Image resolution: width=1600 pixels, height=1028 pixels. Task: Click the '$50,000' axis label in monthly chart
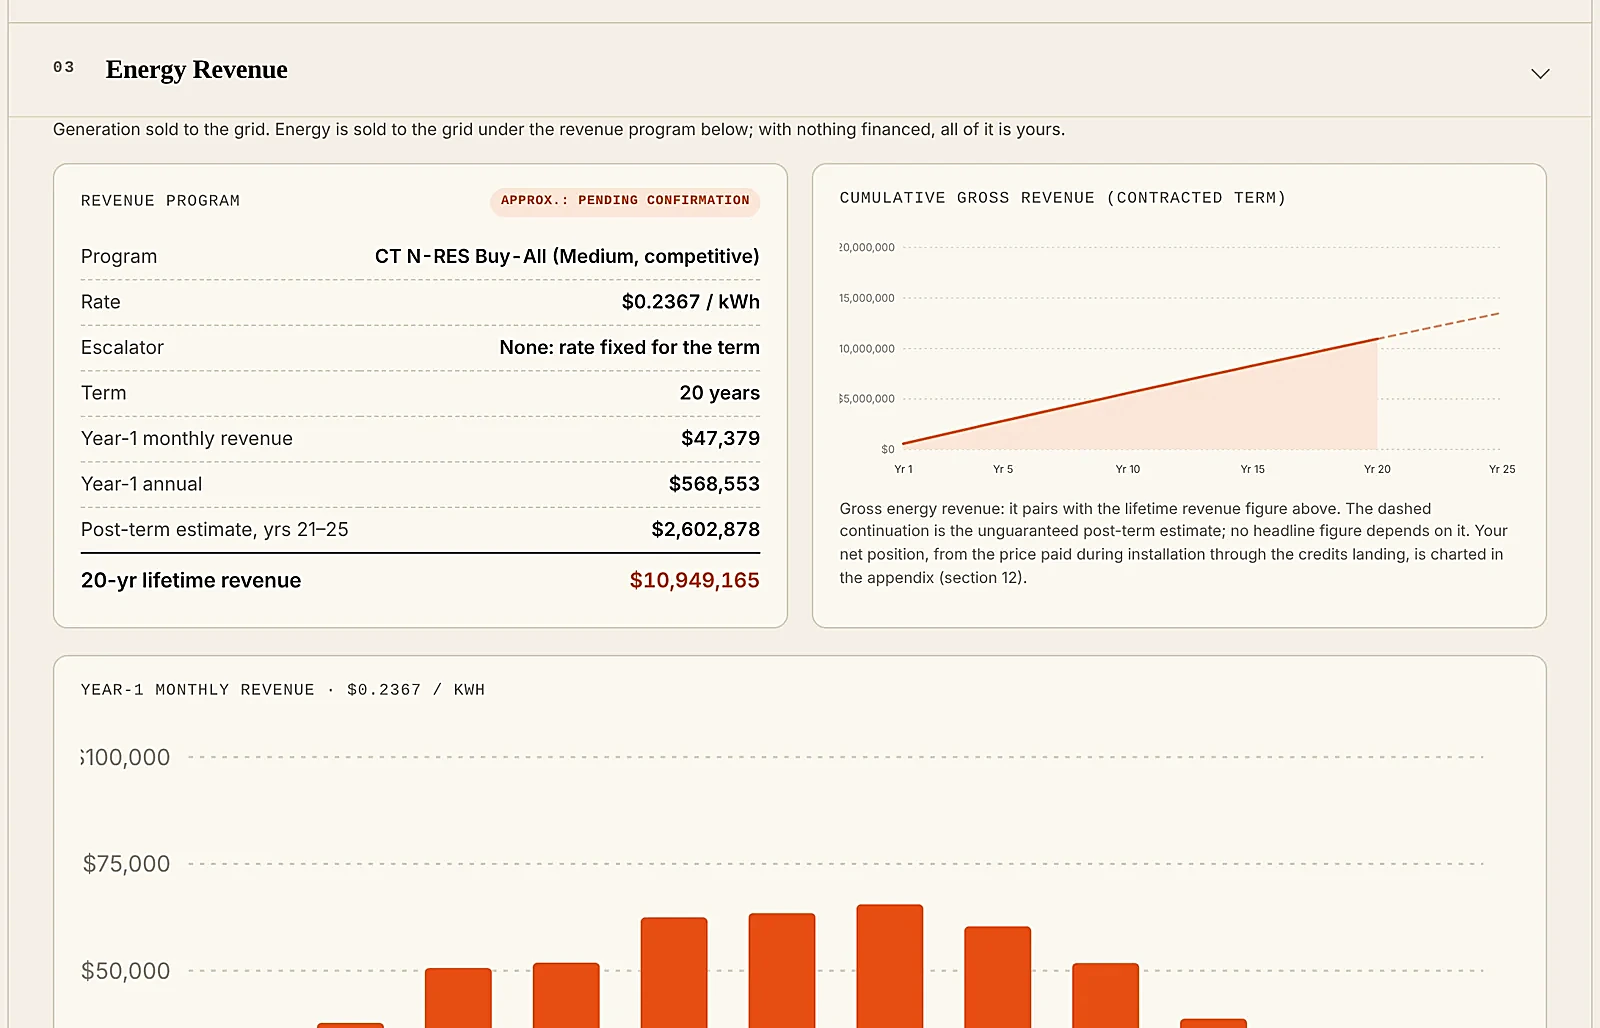(126, 971)
